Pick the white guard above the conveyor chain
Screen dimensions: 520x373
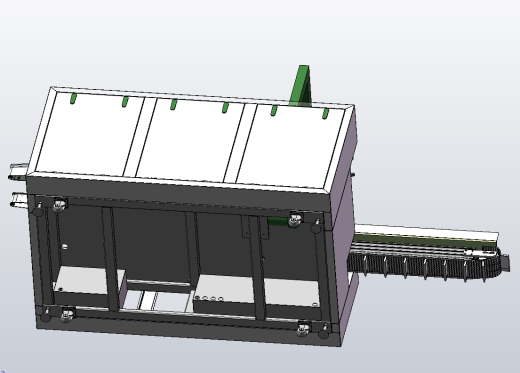pos(426,232)
